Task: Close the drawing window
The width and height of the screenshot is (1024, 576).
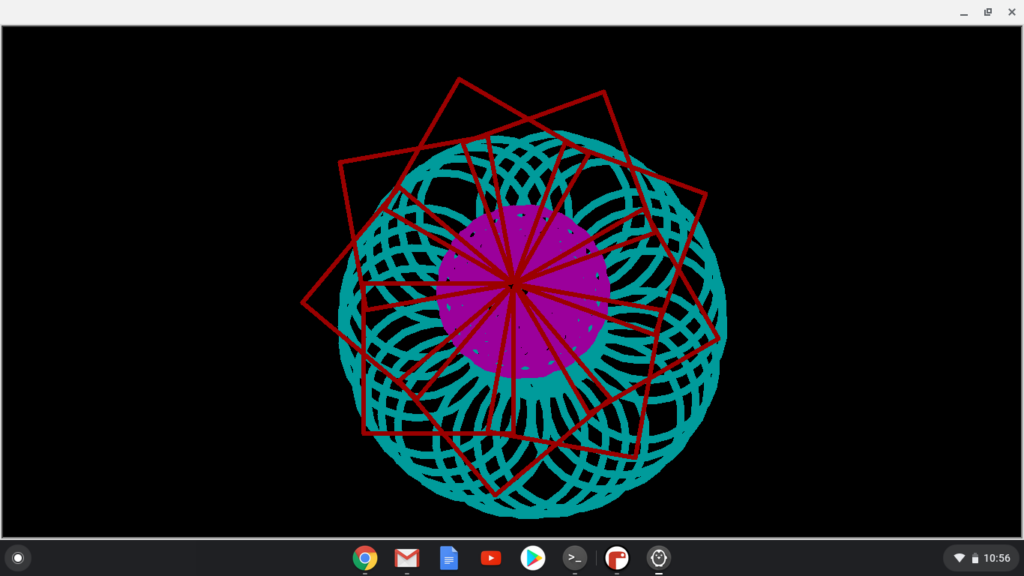Action: pos(1012,12)
